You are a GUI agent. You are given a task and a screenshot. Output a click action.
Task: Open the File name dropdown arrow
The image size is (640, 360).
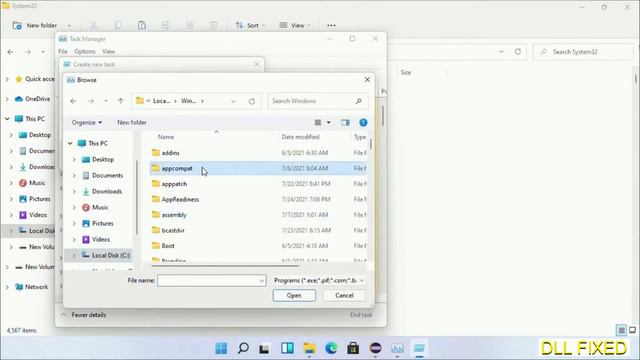261,280
